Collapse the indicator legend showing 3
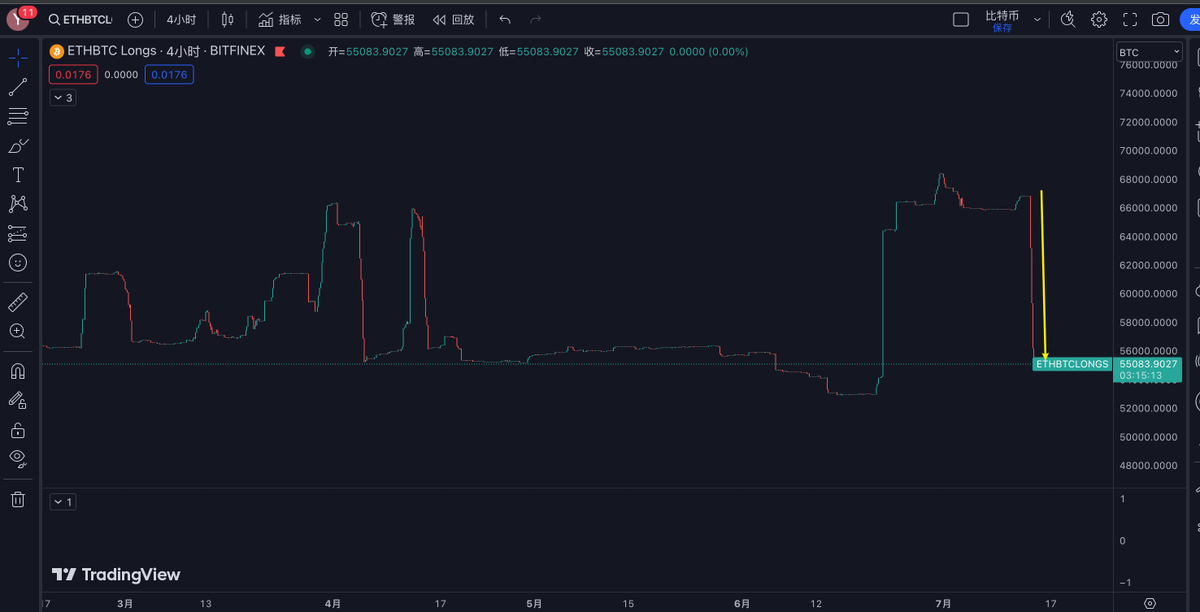This screenshot has height=612, width=1200. pos(63,97)
